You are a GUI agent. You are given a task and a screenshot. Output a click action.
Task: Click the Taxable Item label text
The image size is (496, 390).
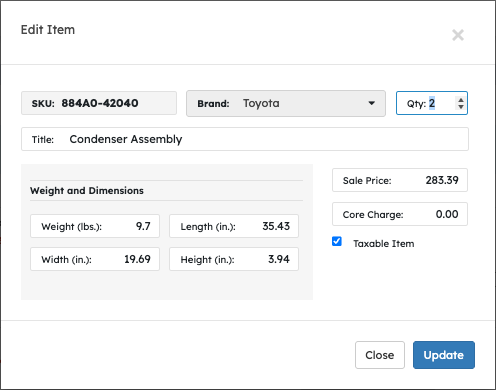point(384,244)
